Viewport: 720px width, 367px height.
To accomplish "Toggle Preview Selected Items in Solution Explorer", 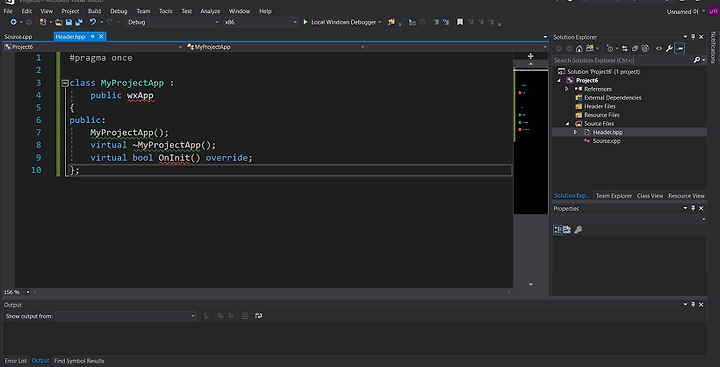I will tap(680, 48).
